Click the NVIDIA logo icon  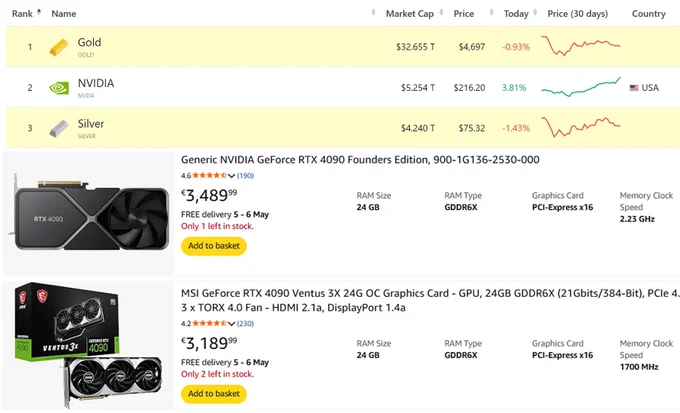(x=59, y=88)
